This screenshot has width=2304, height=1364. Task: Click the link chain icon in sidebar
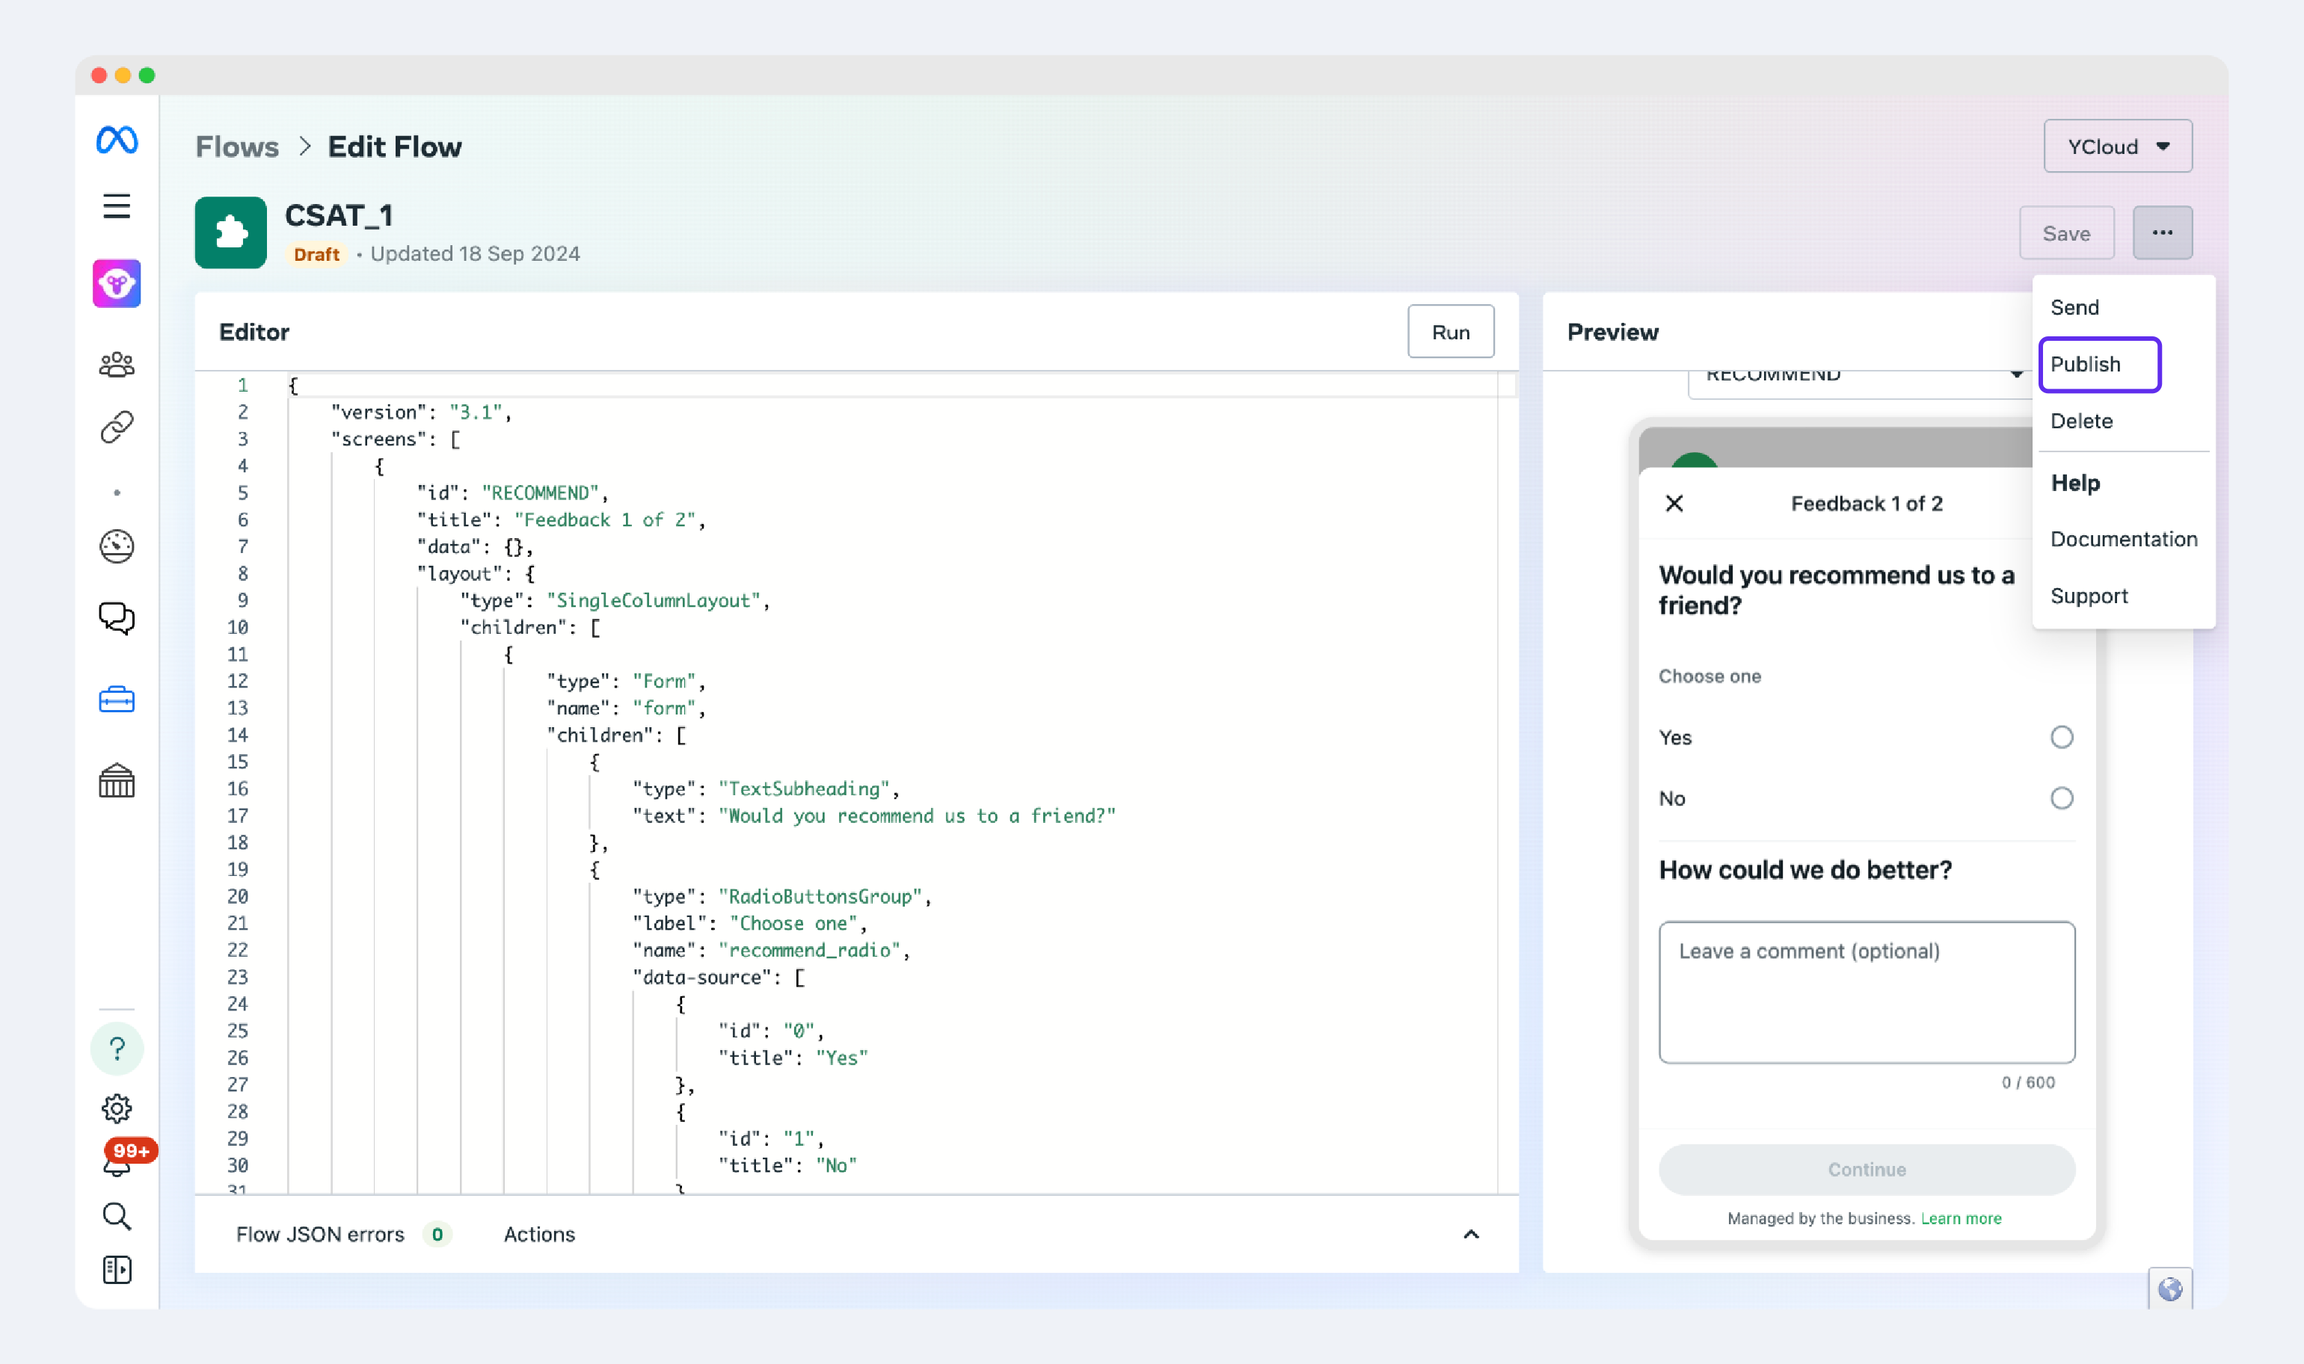117,427
